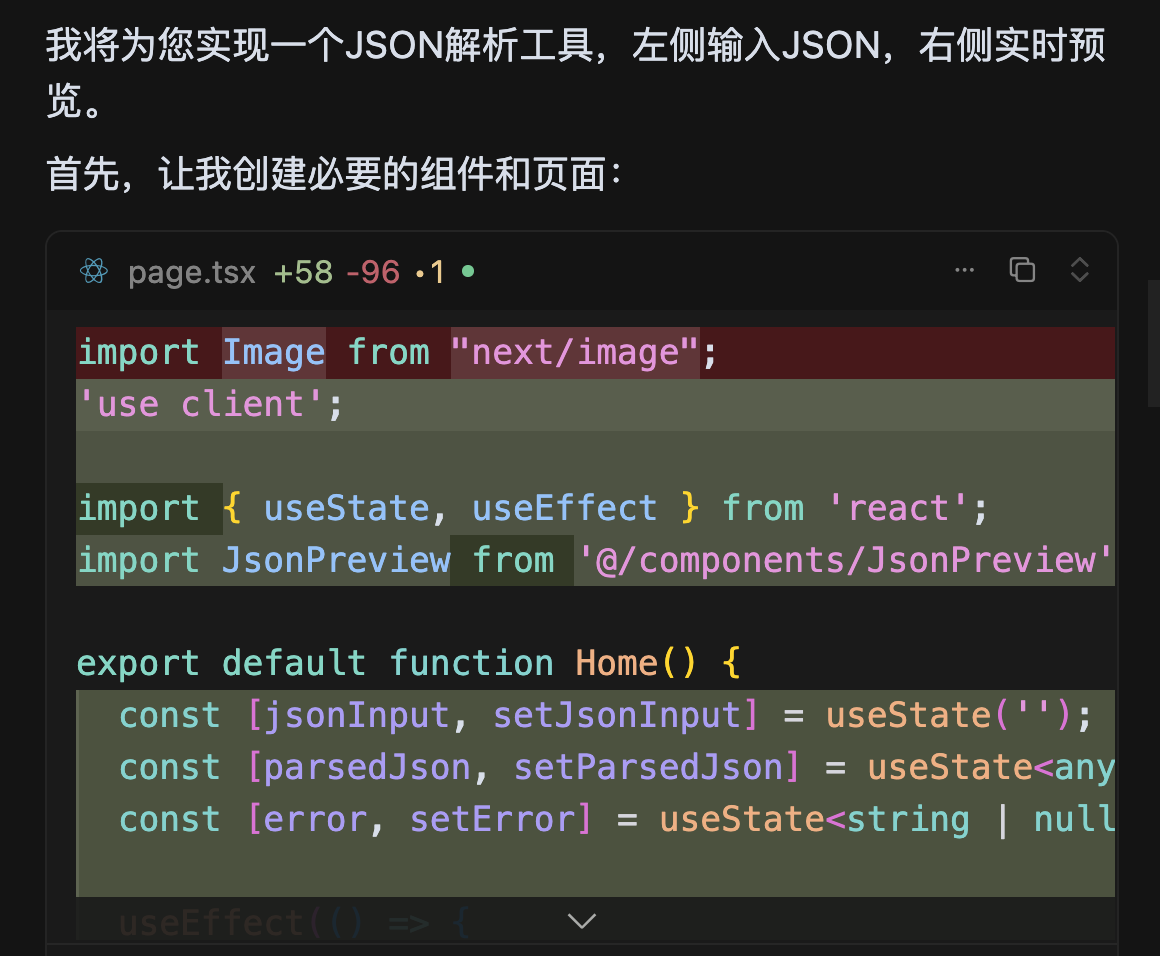The width and height of the screenshot is (1160, 956).
Task: Click the parsedJson state declaration line
Action: coord(615,768)
